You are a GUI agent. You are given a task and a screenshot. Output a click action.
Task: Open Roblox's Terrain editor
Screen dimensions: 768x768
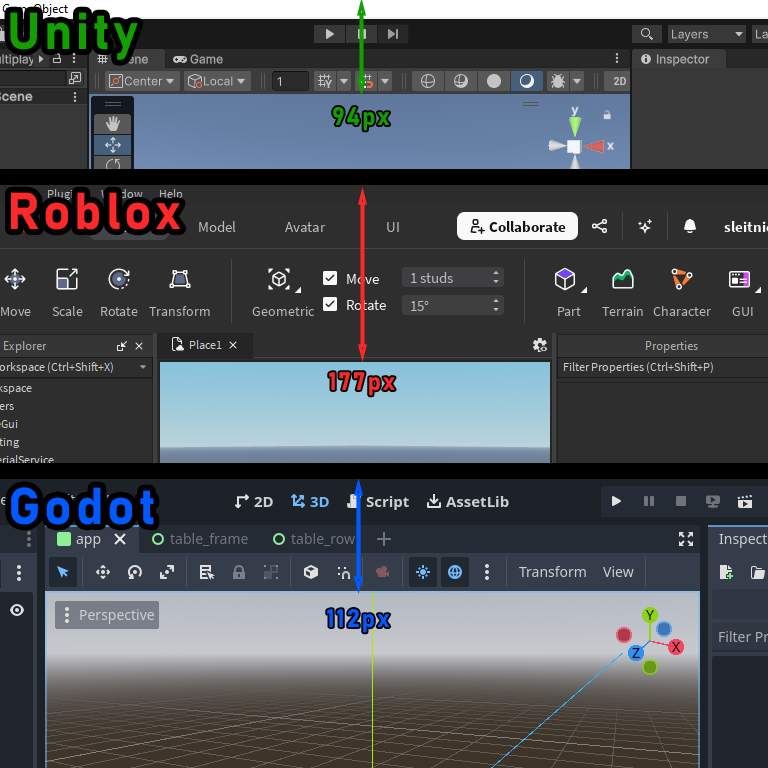(x=623, y=292)
